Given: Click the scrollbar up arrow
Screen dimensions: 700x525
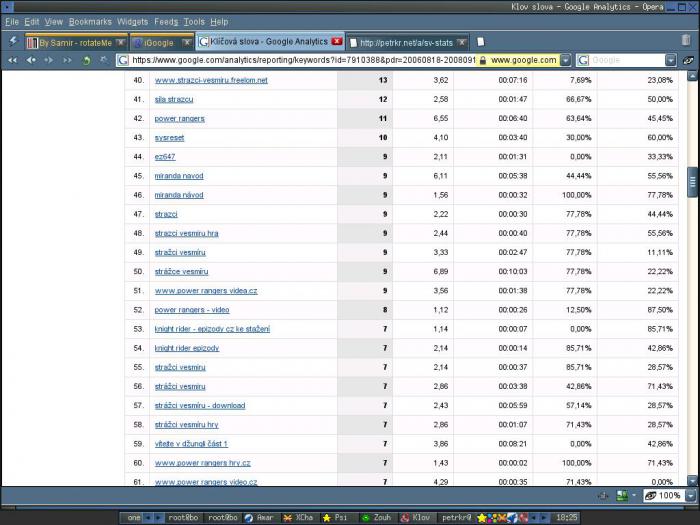Looking at the screenshot, I should click(x=692, y=76).
